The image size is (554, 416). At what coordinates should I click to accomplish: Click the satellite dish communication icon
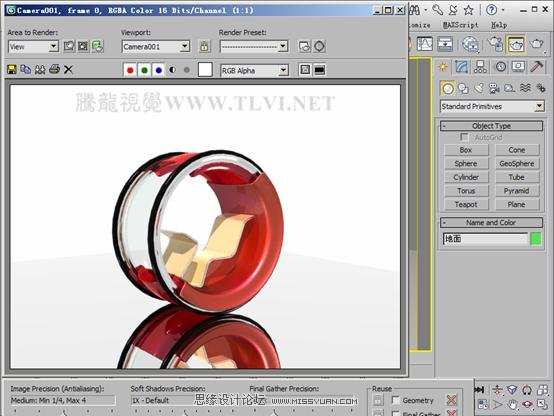pyautogui.click(x=453, y=10)
